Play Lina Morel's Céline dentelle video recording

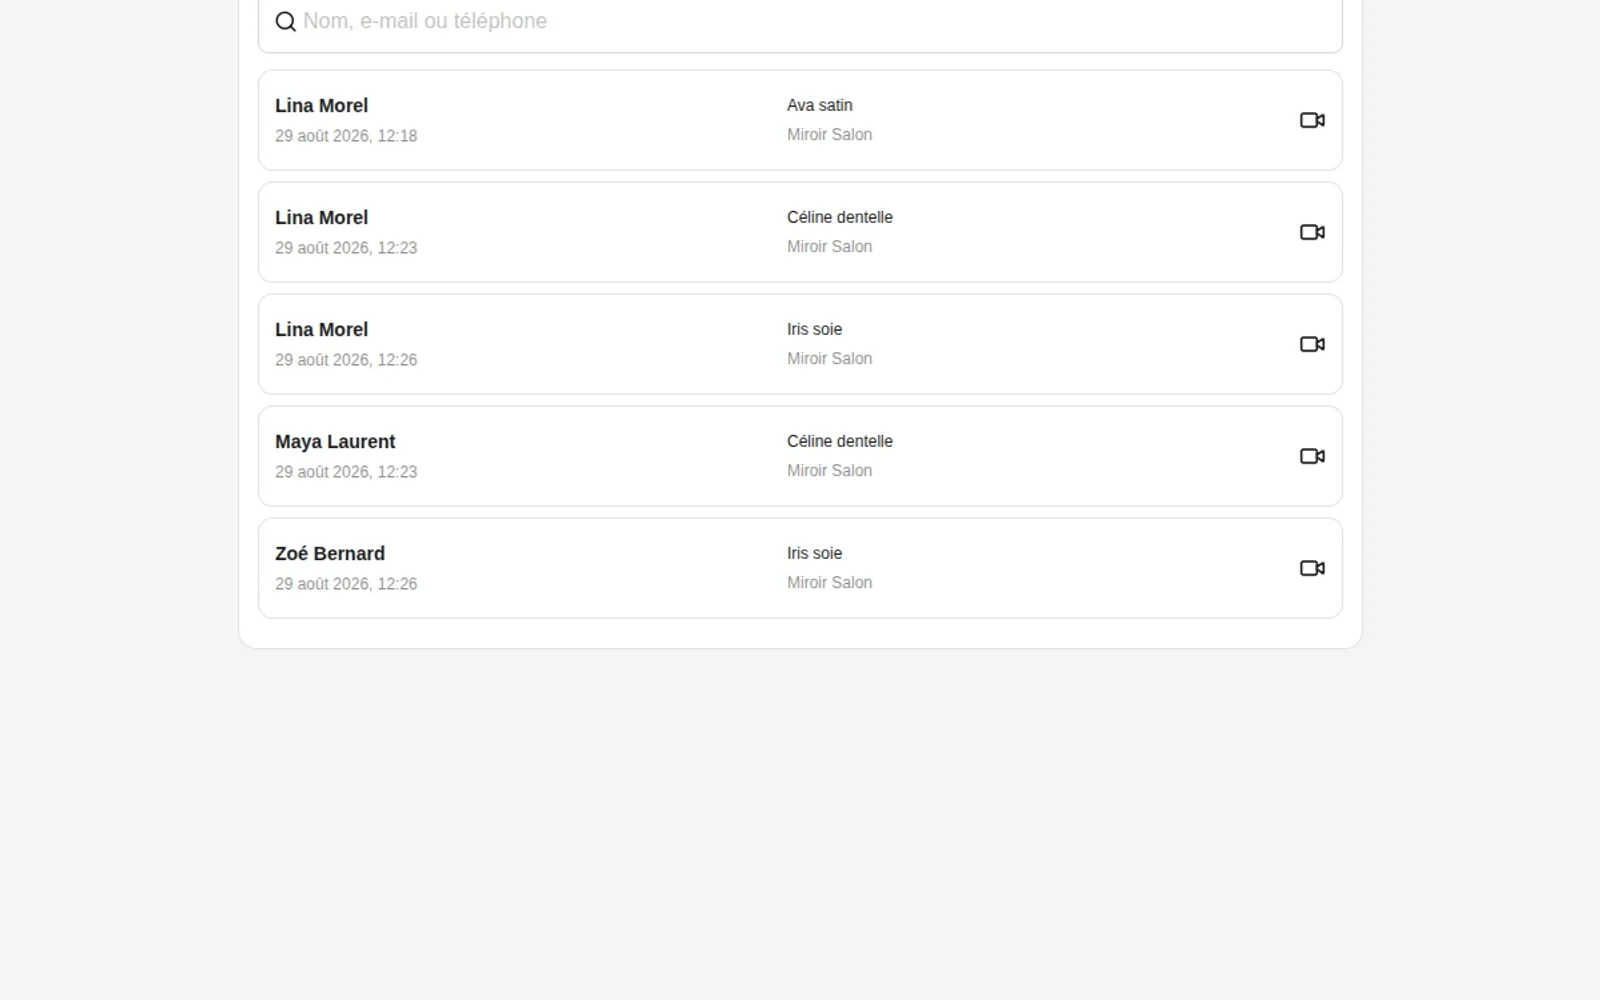(x=1312, y=232)
